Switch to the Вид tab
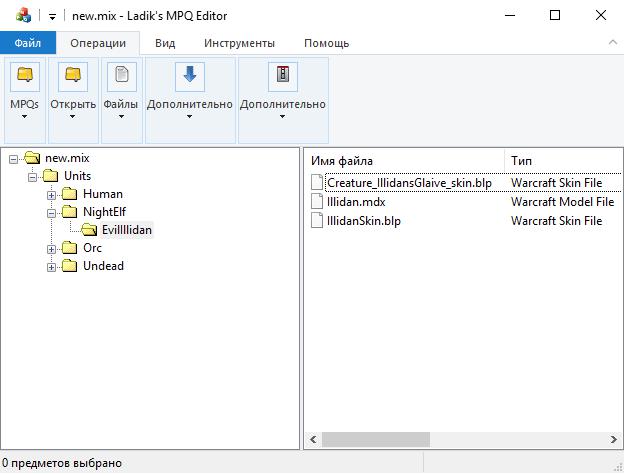This screenshot has width=625, height=474. point(165,43)
